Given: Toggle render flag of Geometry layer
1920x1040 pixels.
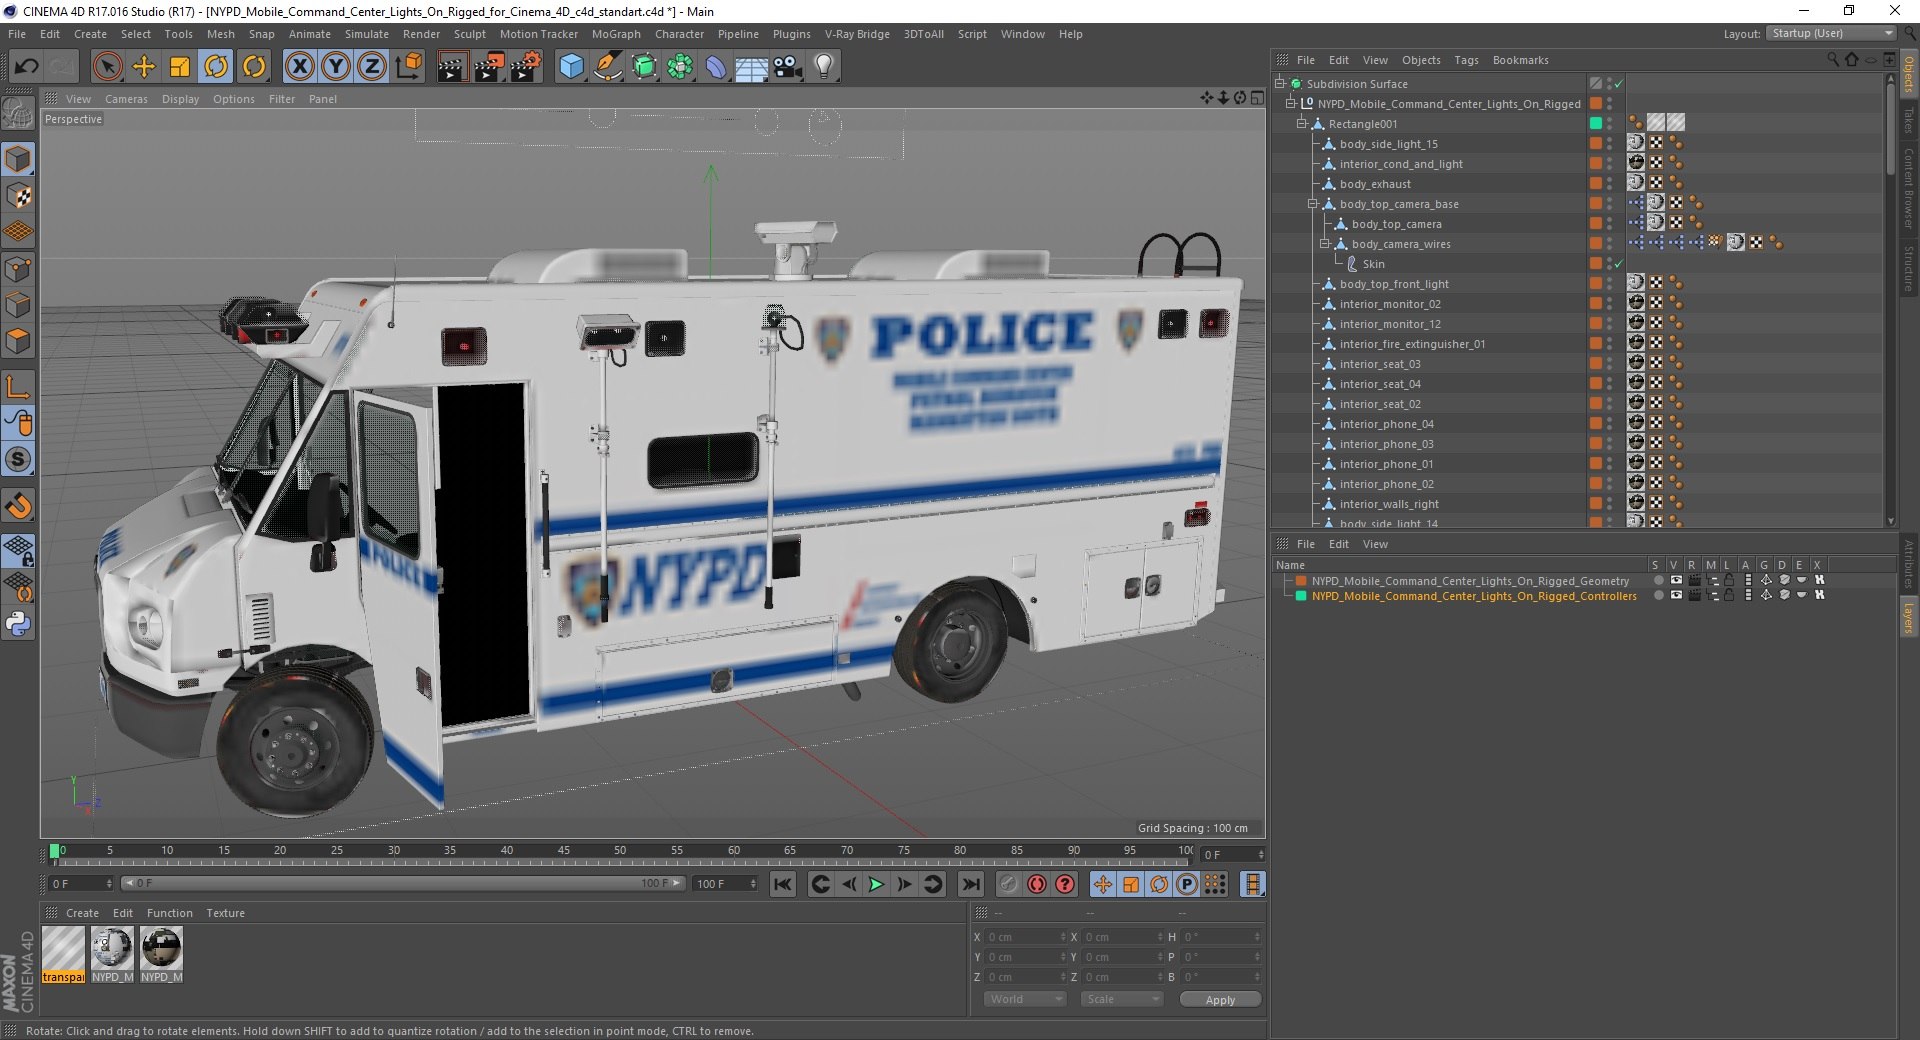Looking at the screenshot, I should coord(1694,580).
